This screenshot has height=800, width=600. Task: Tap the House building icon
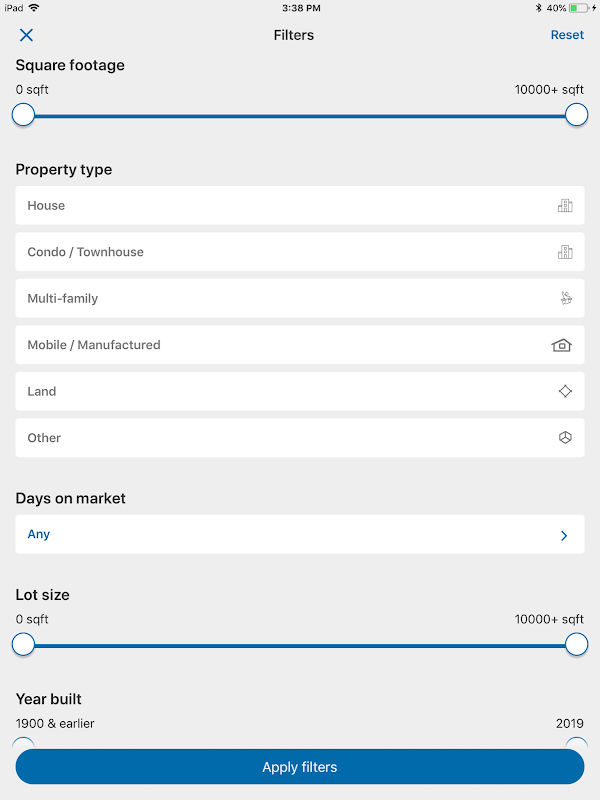[x=565, y=206]
